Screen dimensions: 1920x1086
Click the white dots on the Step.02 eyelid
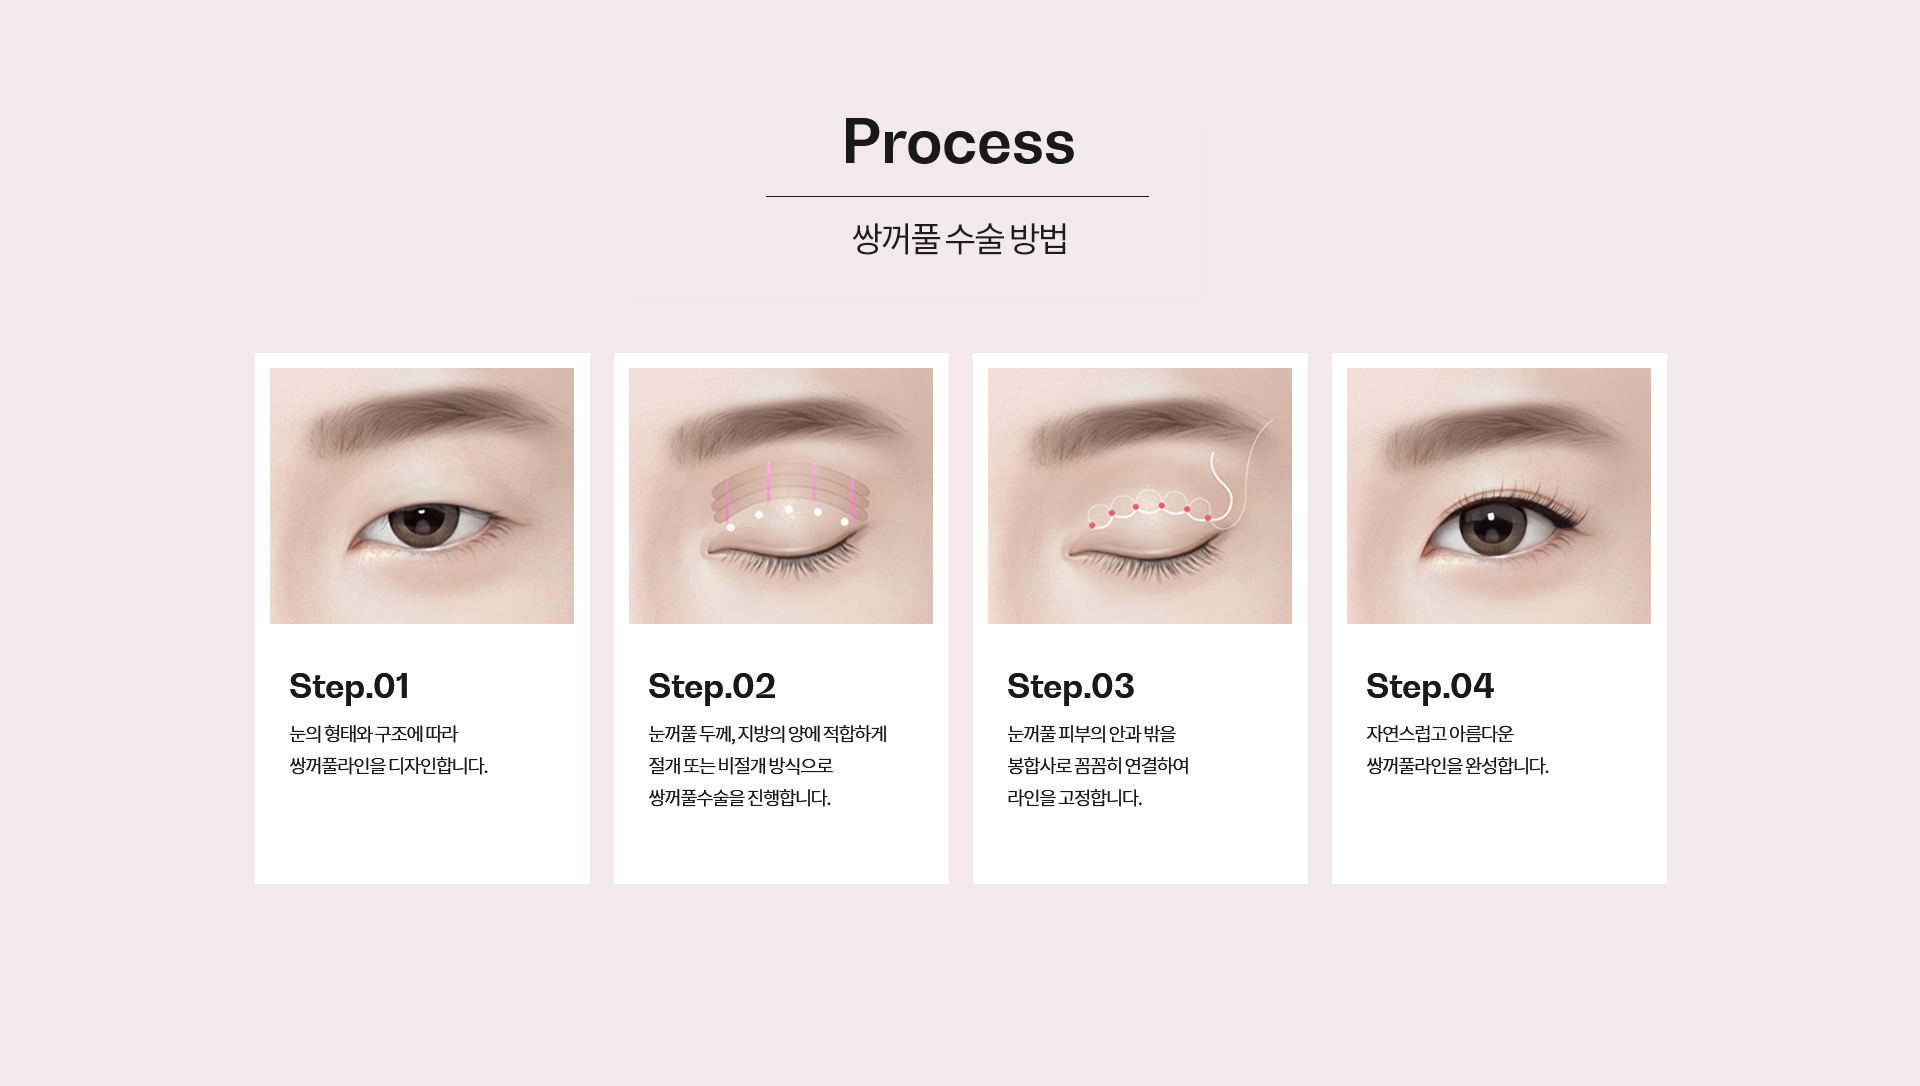788,517
